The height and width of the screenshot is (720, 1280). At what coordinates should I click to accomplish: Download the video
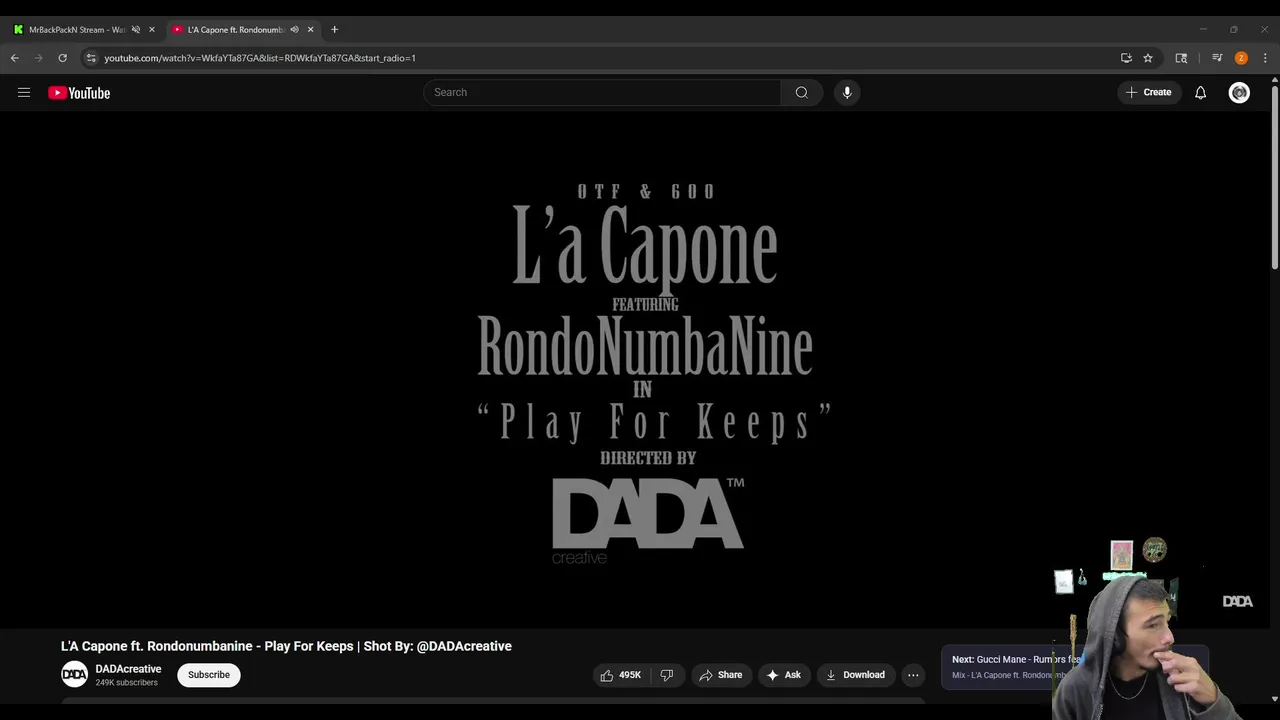tap(855, 675)
